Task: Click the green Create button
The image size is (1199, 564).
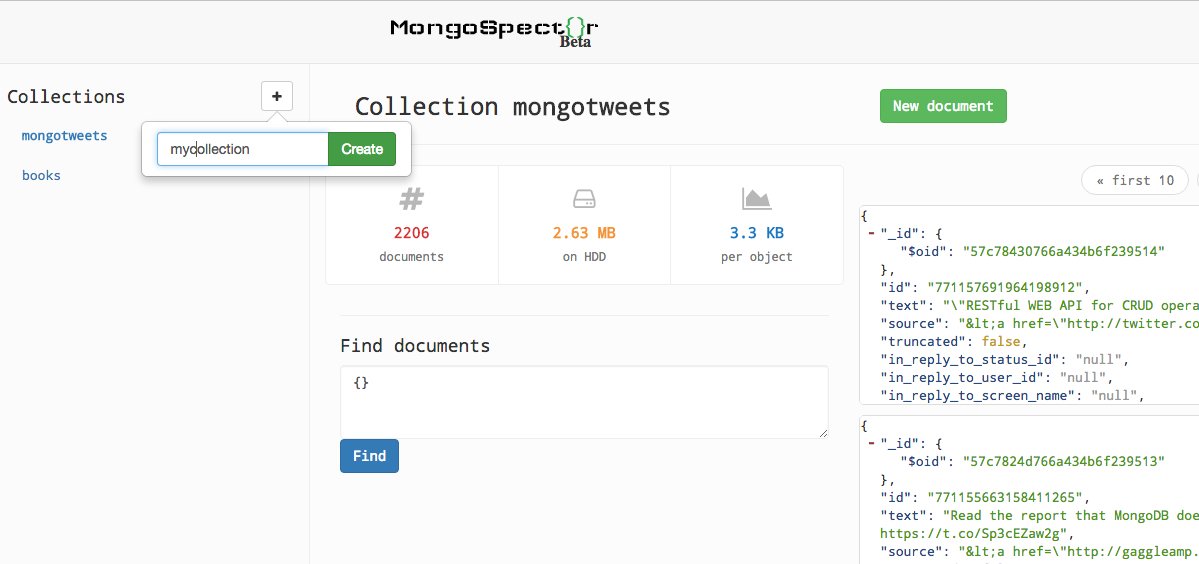Action: [x=362, y=149]
